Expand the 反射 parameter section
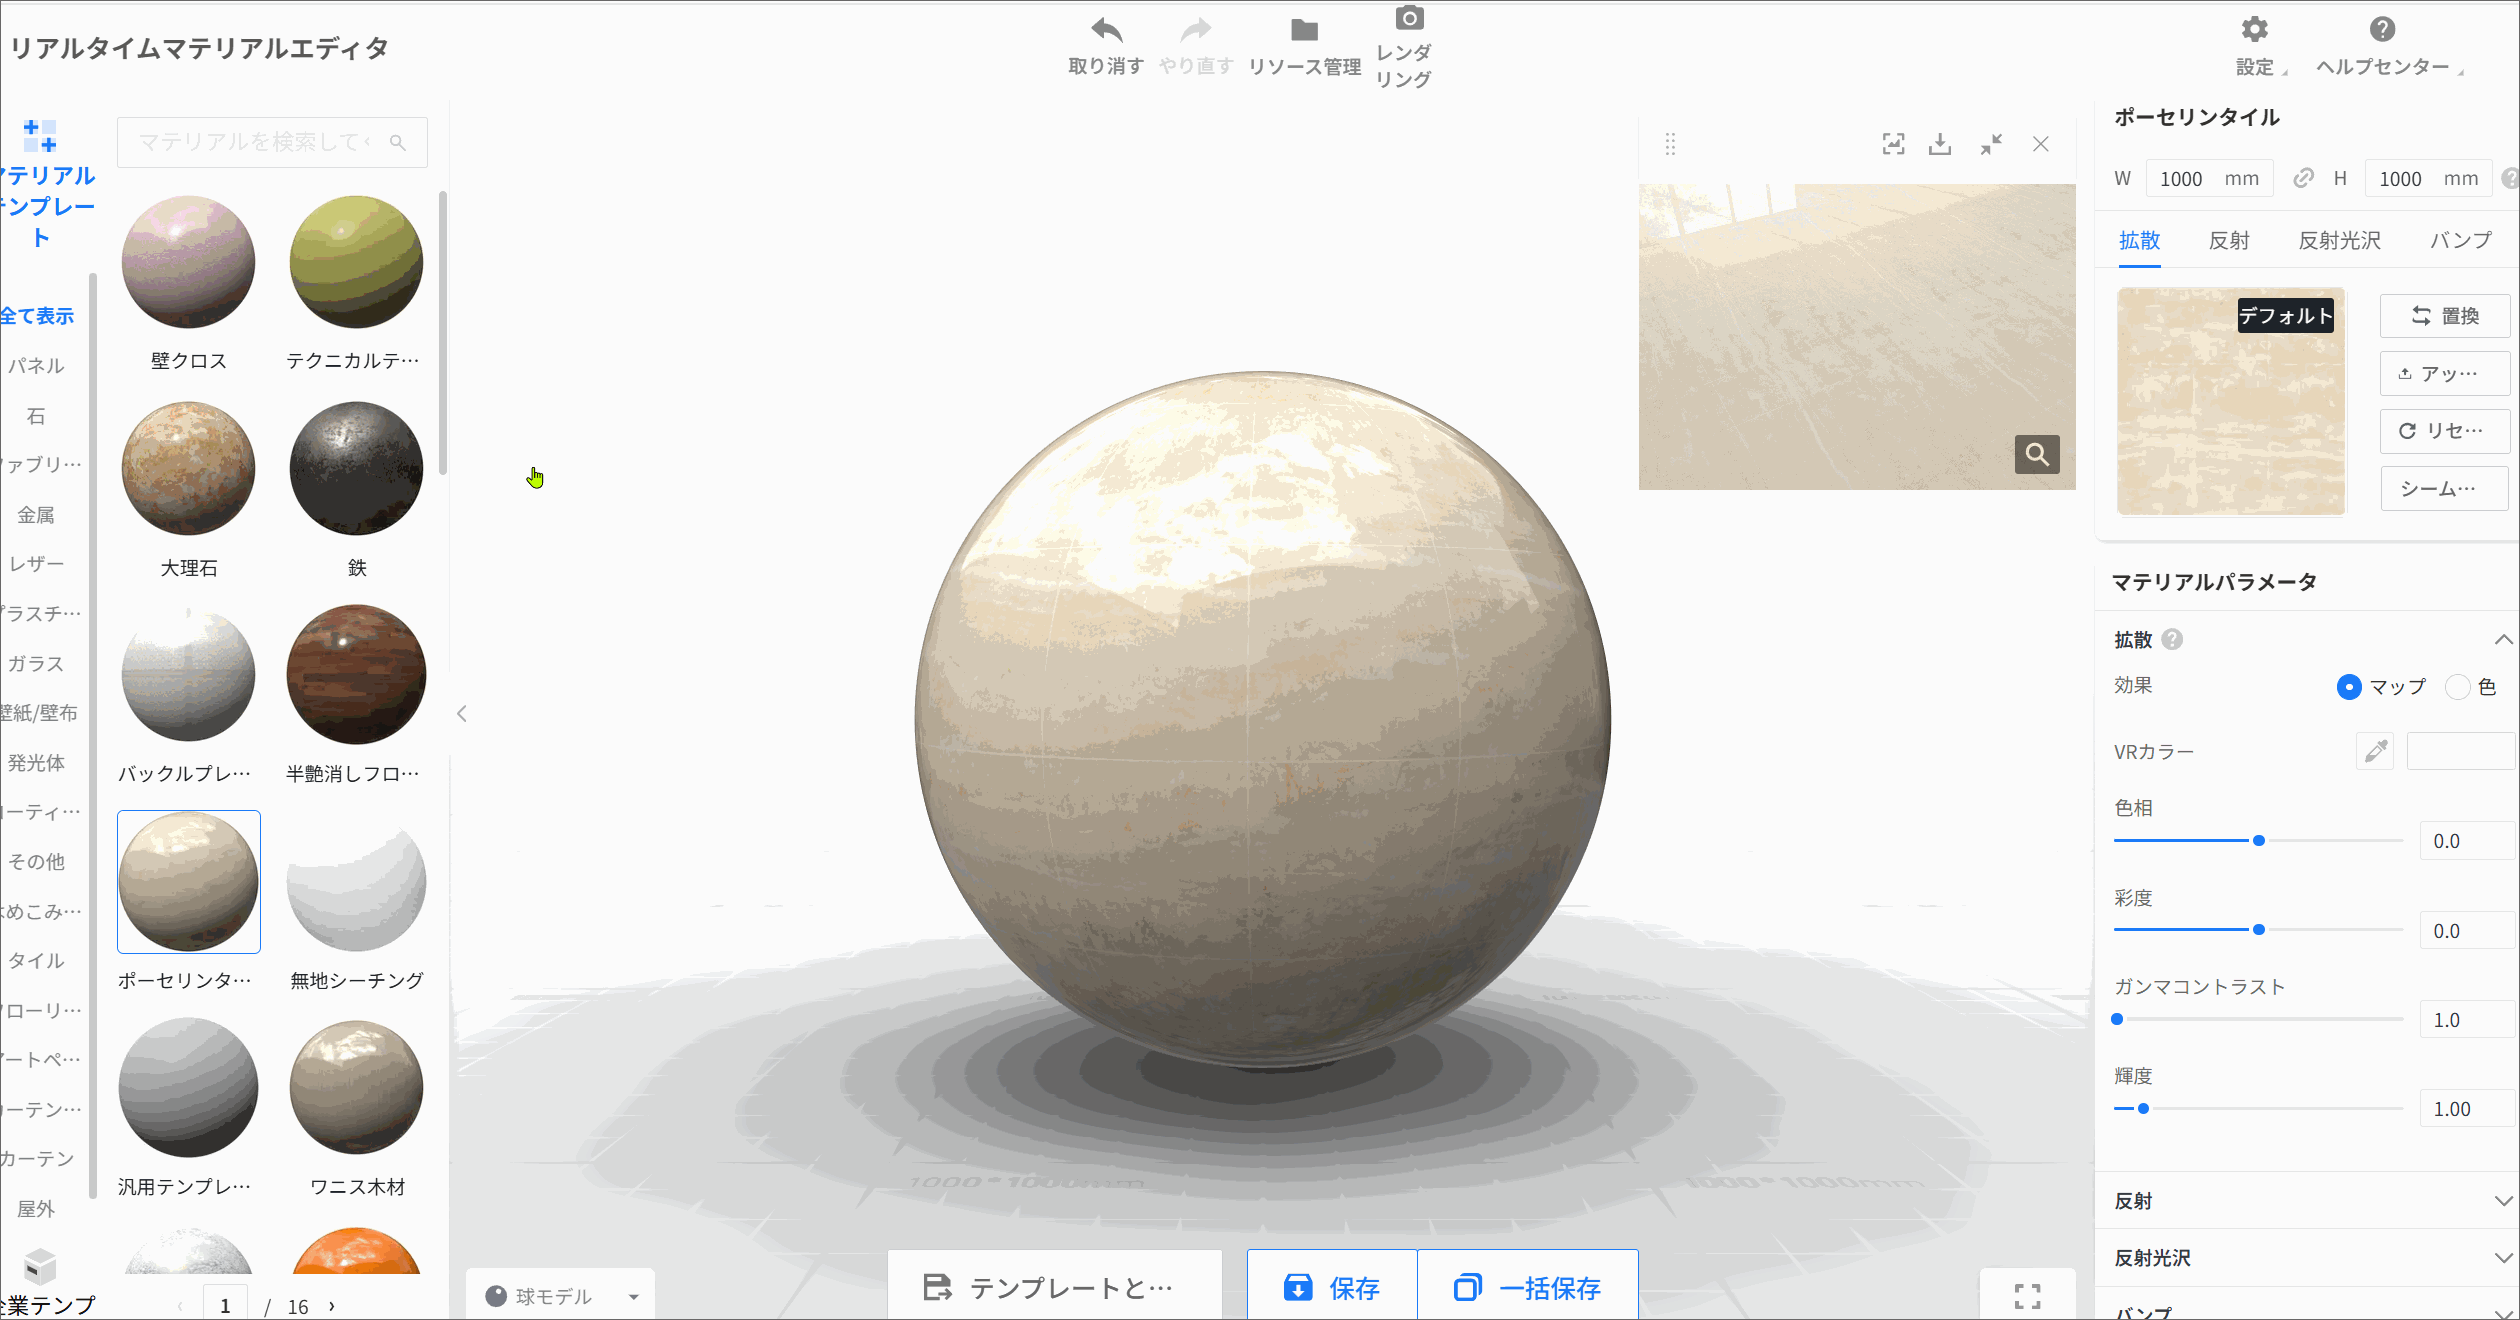This screenshot has width=2520, height=1320. pyautogui.click(x=2503, y=1201)
